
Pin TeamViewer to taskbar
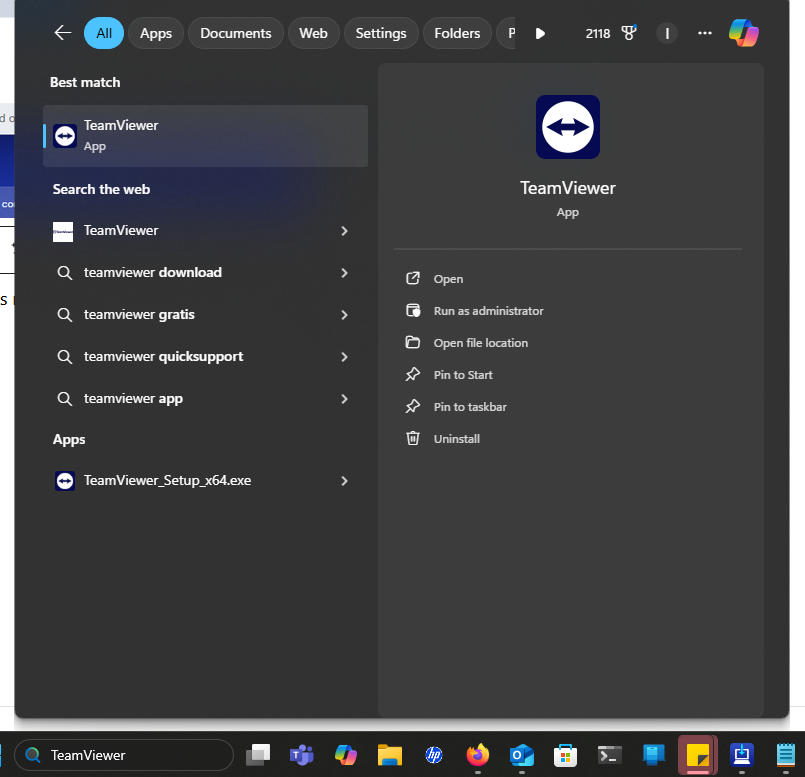pyautogui.click(x=470, y=407)
